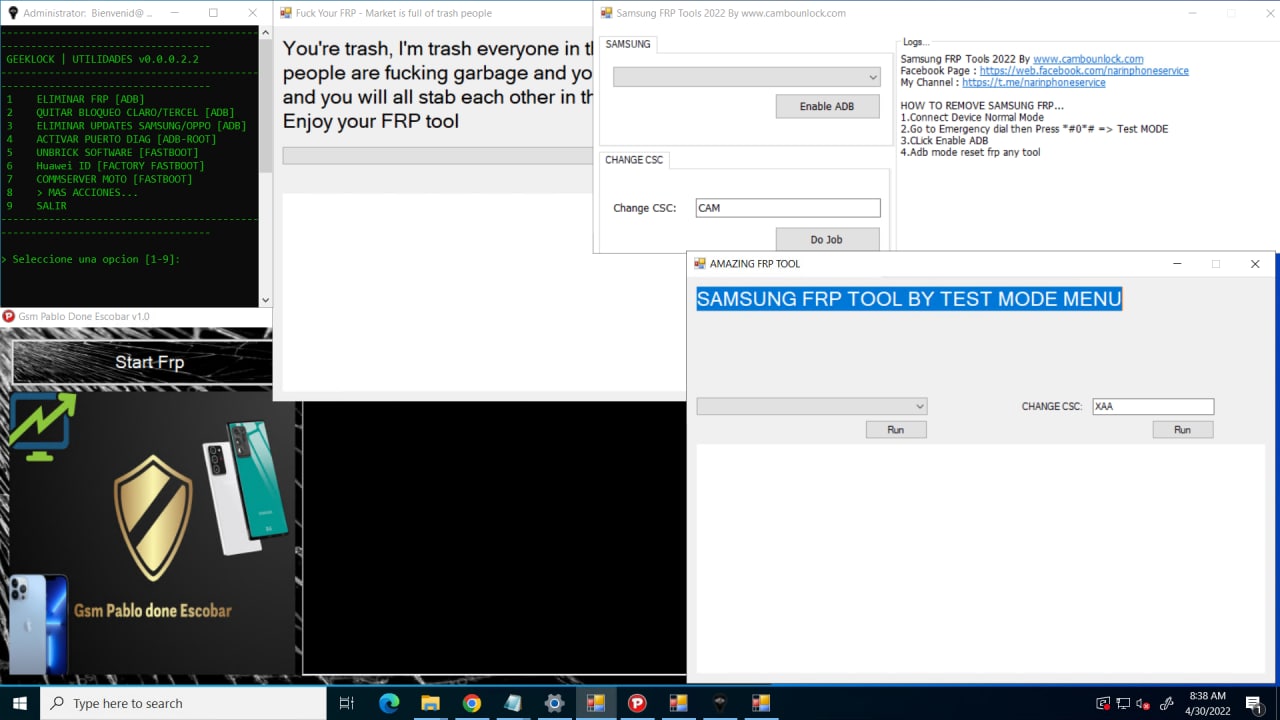This screenshot has width=1280, height=720.
Task: Switch to the Gsm Pablo red P taskbar app
Action: [637, 703]
